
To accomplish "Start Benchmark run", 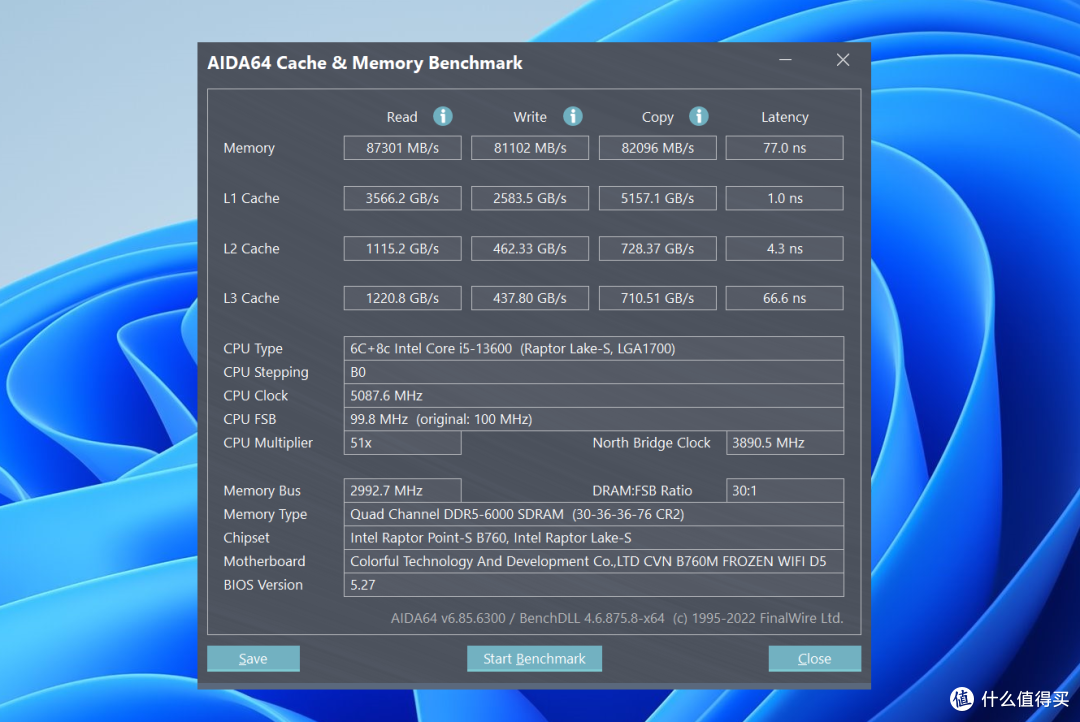I will click(534, 659).
